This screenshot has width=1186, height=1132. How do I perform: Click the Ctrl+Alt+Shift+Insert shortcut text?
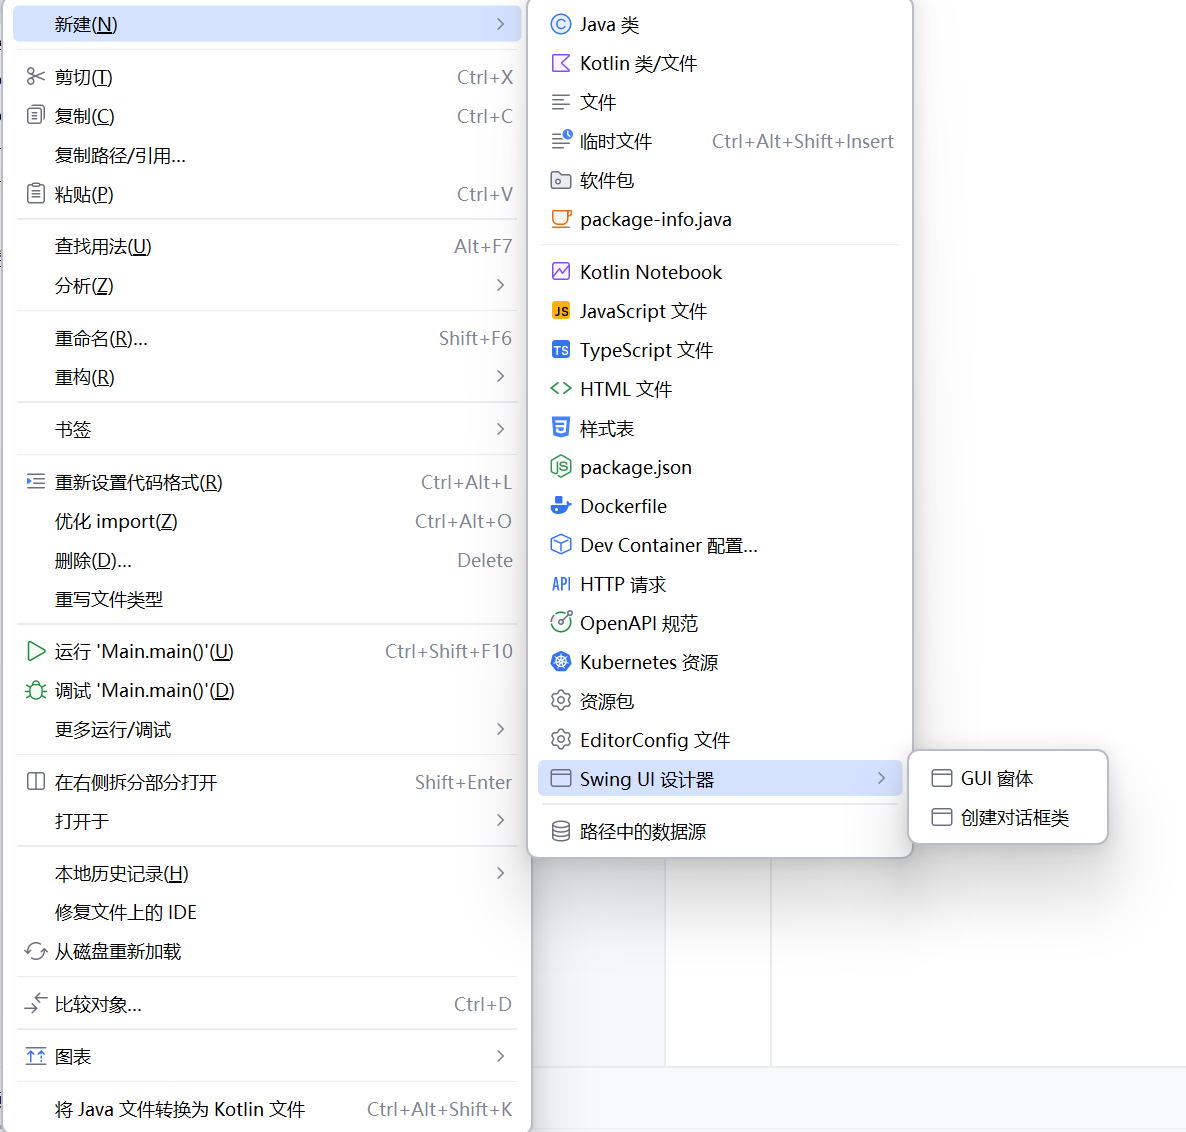tap(803, 141)
